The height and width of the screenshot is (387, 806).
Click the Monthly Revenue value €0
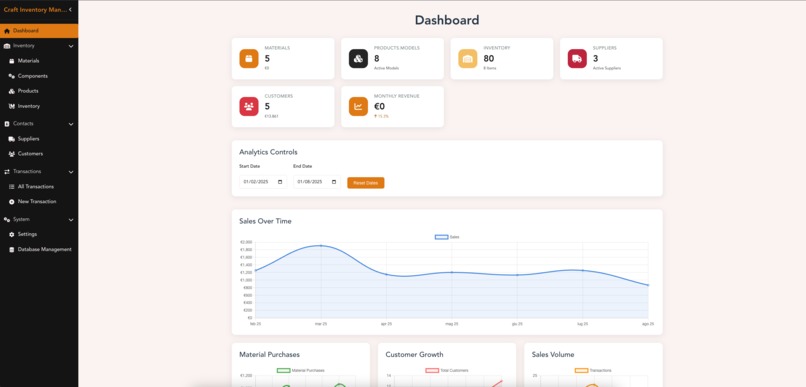(x=379, y=106)
